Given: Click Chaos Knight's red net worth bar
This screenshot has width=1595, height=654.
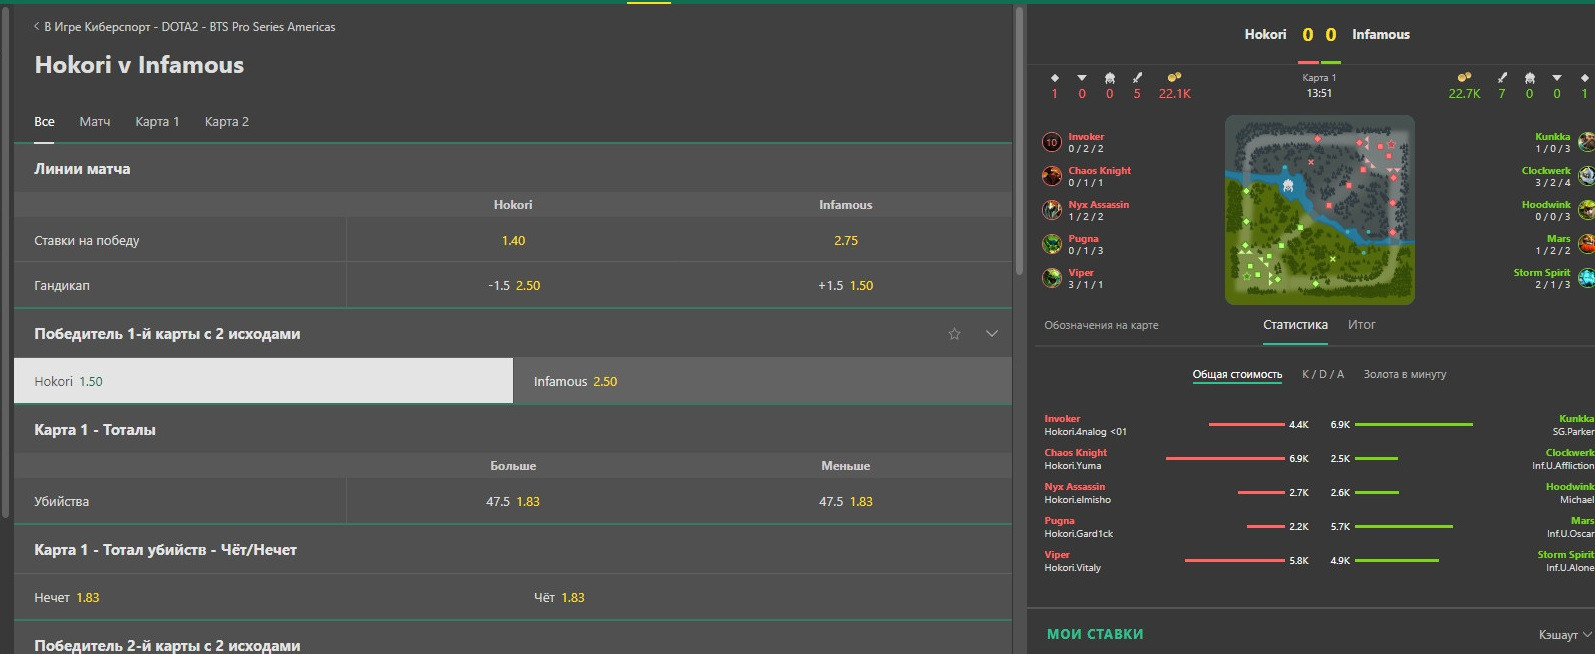Looking at the screenshot, I should [1225, 459].
